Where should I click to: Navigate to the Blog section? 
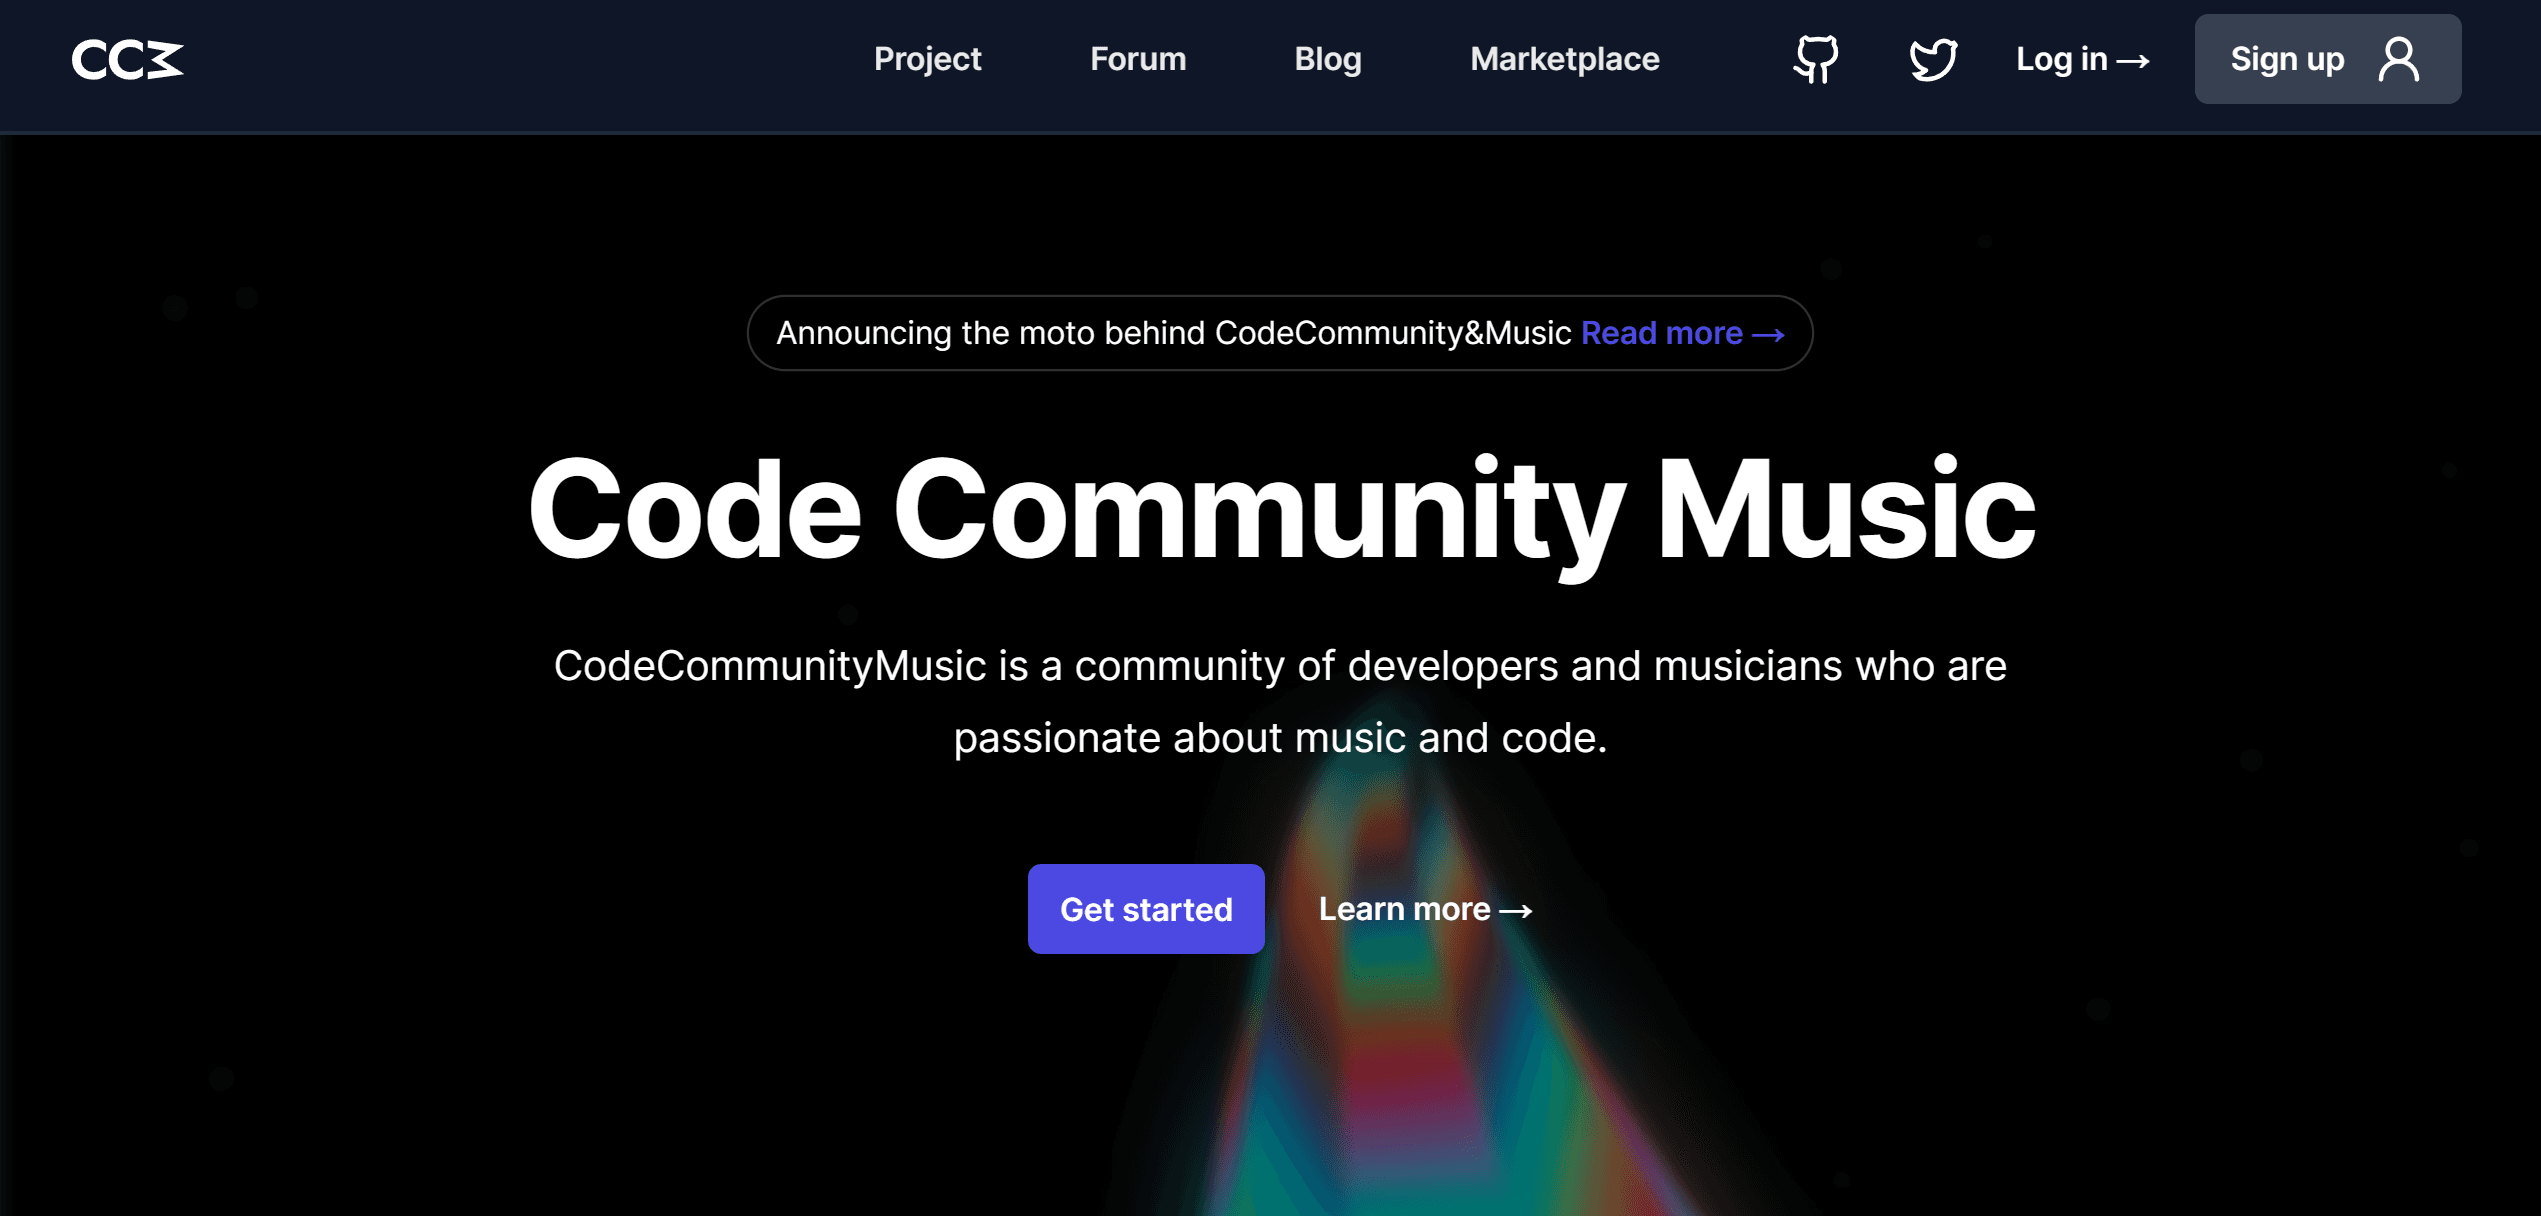(x=1327, y=60)
